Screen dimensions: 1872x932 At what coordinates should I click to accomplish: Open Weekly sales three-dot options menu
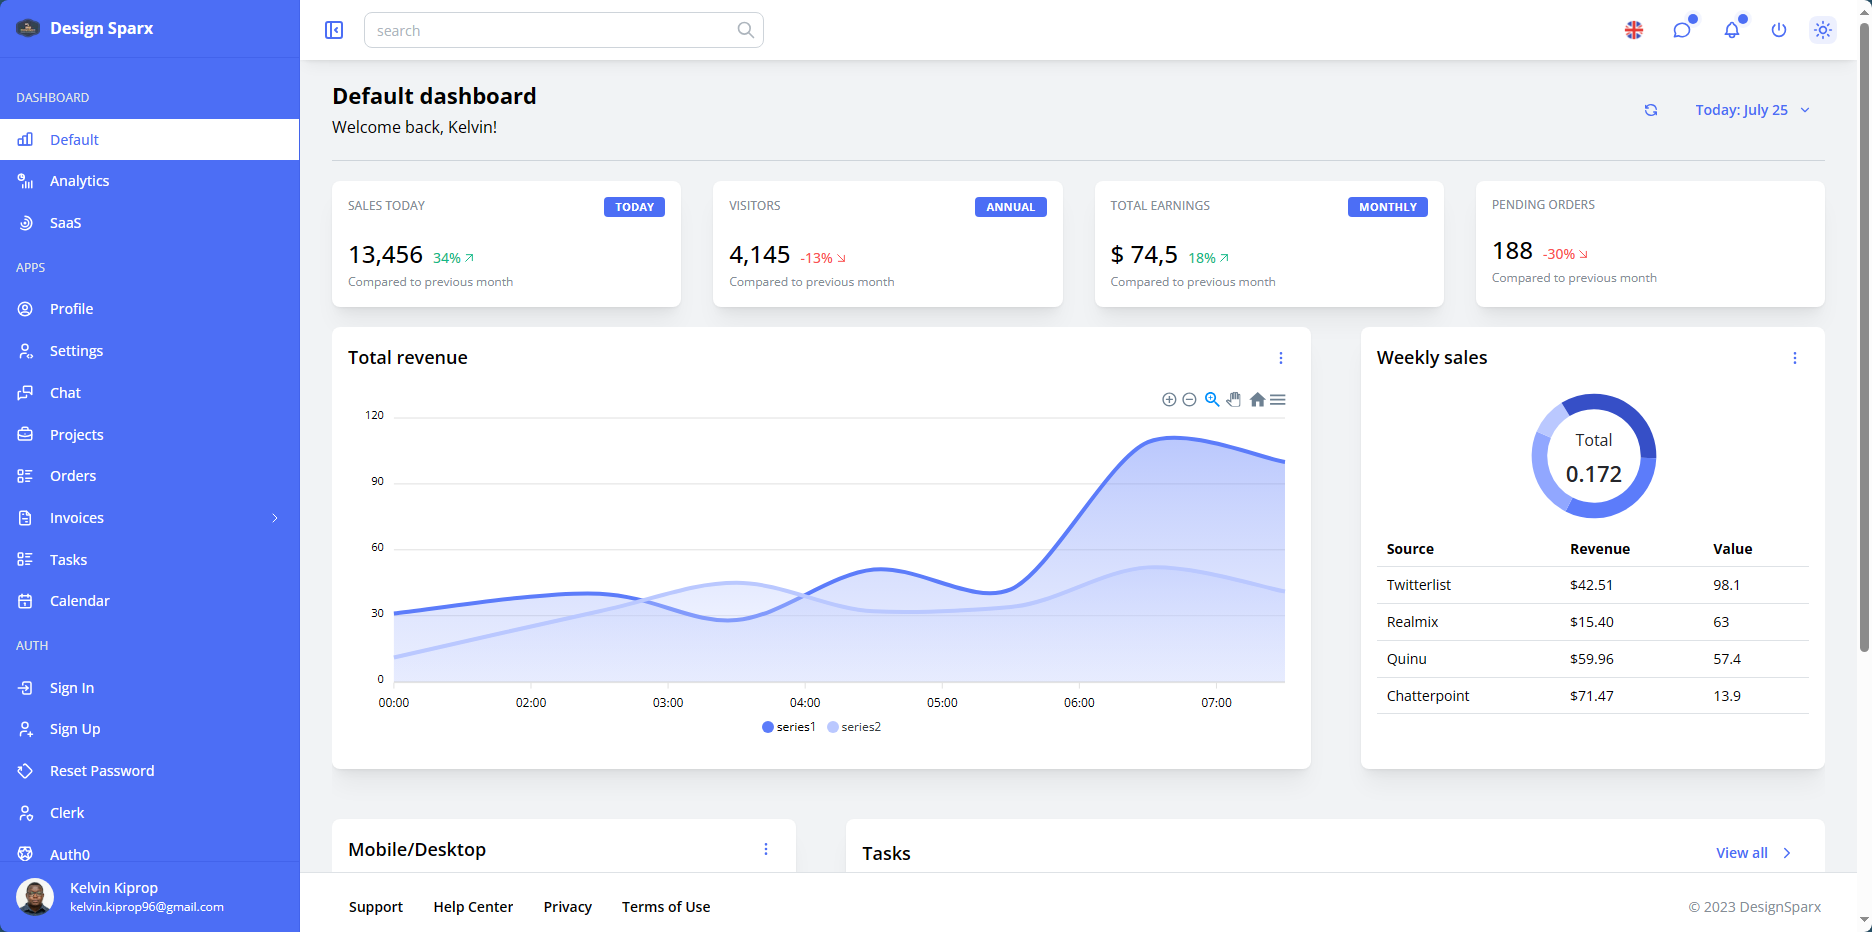point(1795,358)
